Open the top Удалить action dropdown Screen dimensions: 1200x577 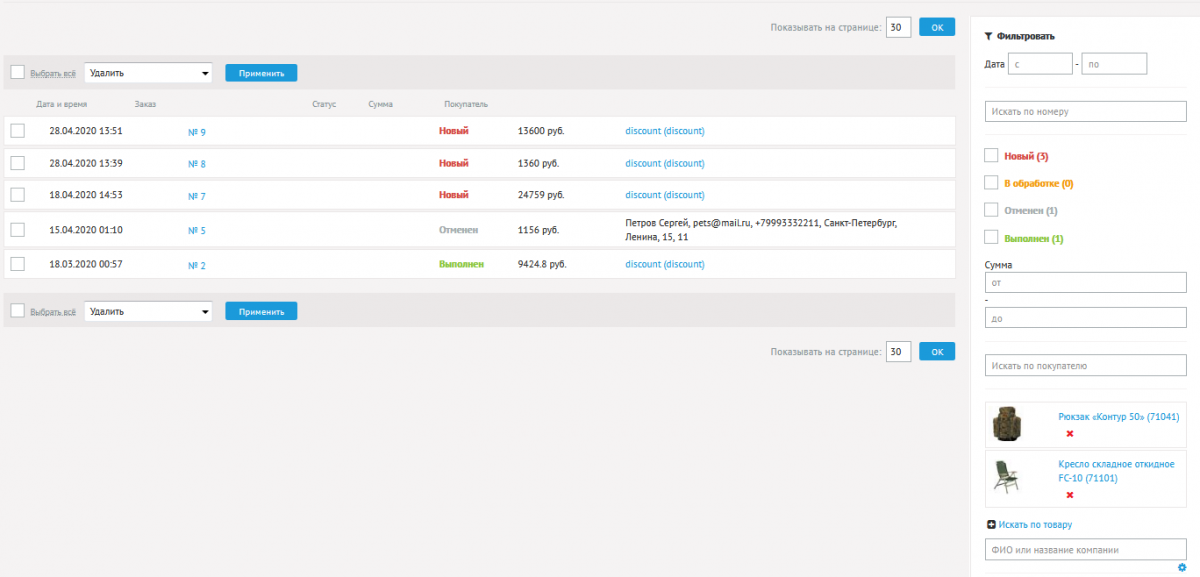(148, 73)
